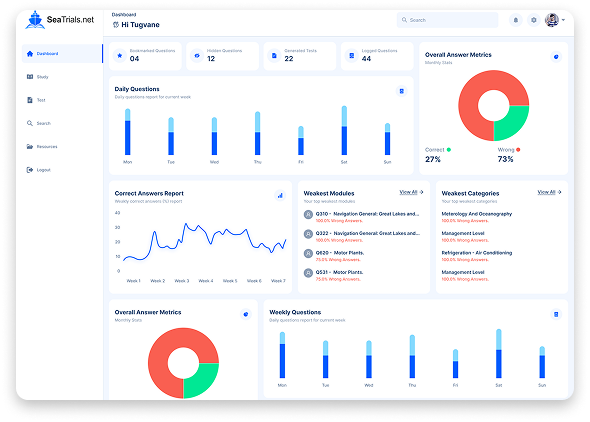Click the SeaTrials.net ship logo
590x422 pixels.
pyautogui.click(x=35, y=20)
